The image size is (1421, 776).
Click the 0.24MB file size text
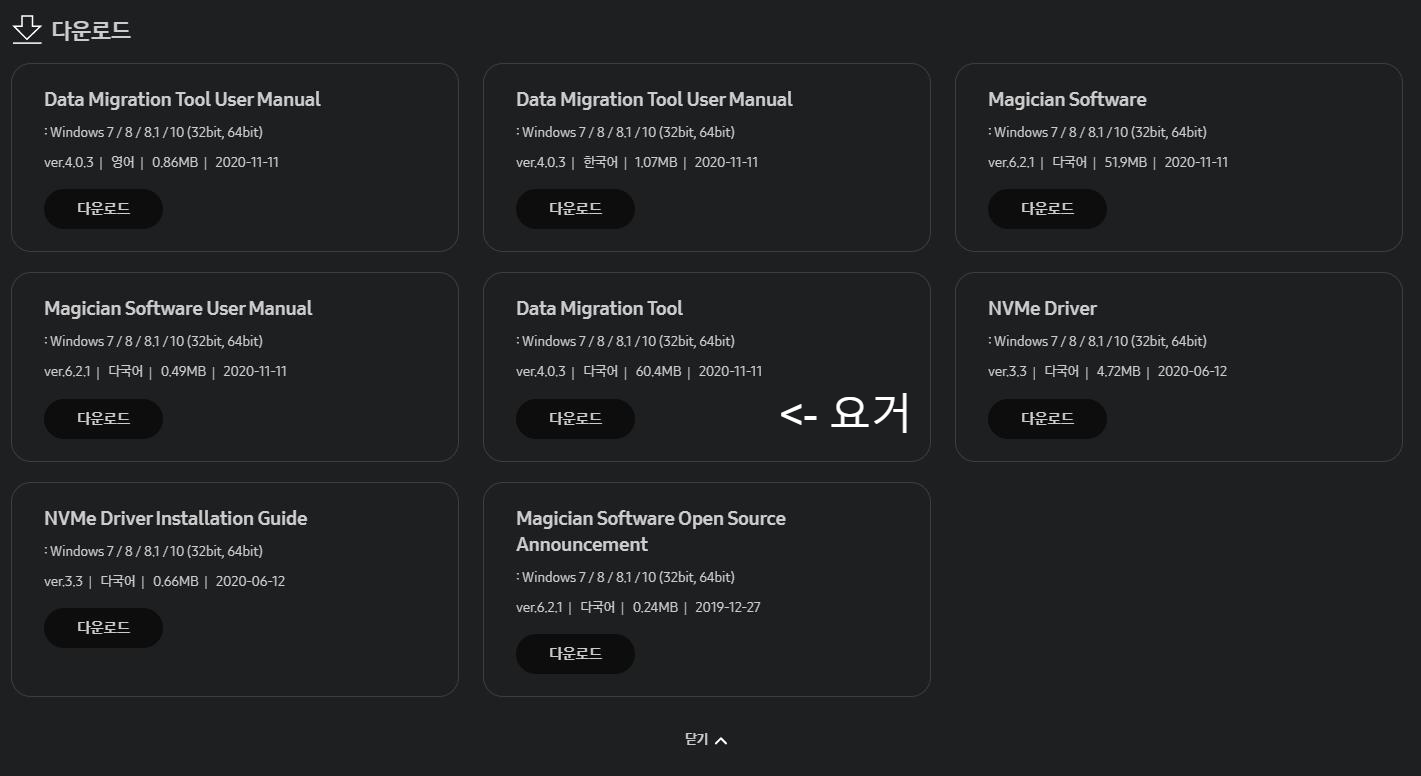coord(655,607)
